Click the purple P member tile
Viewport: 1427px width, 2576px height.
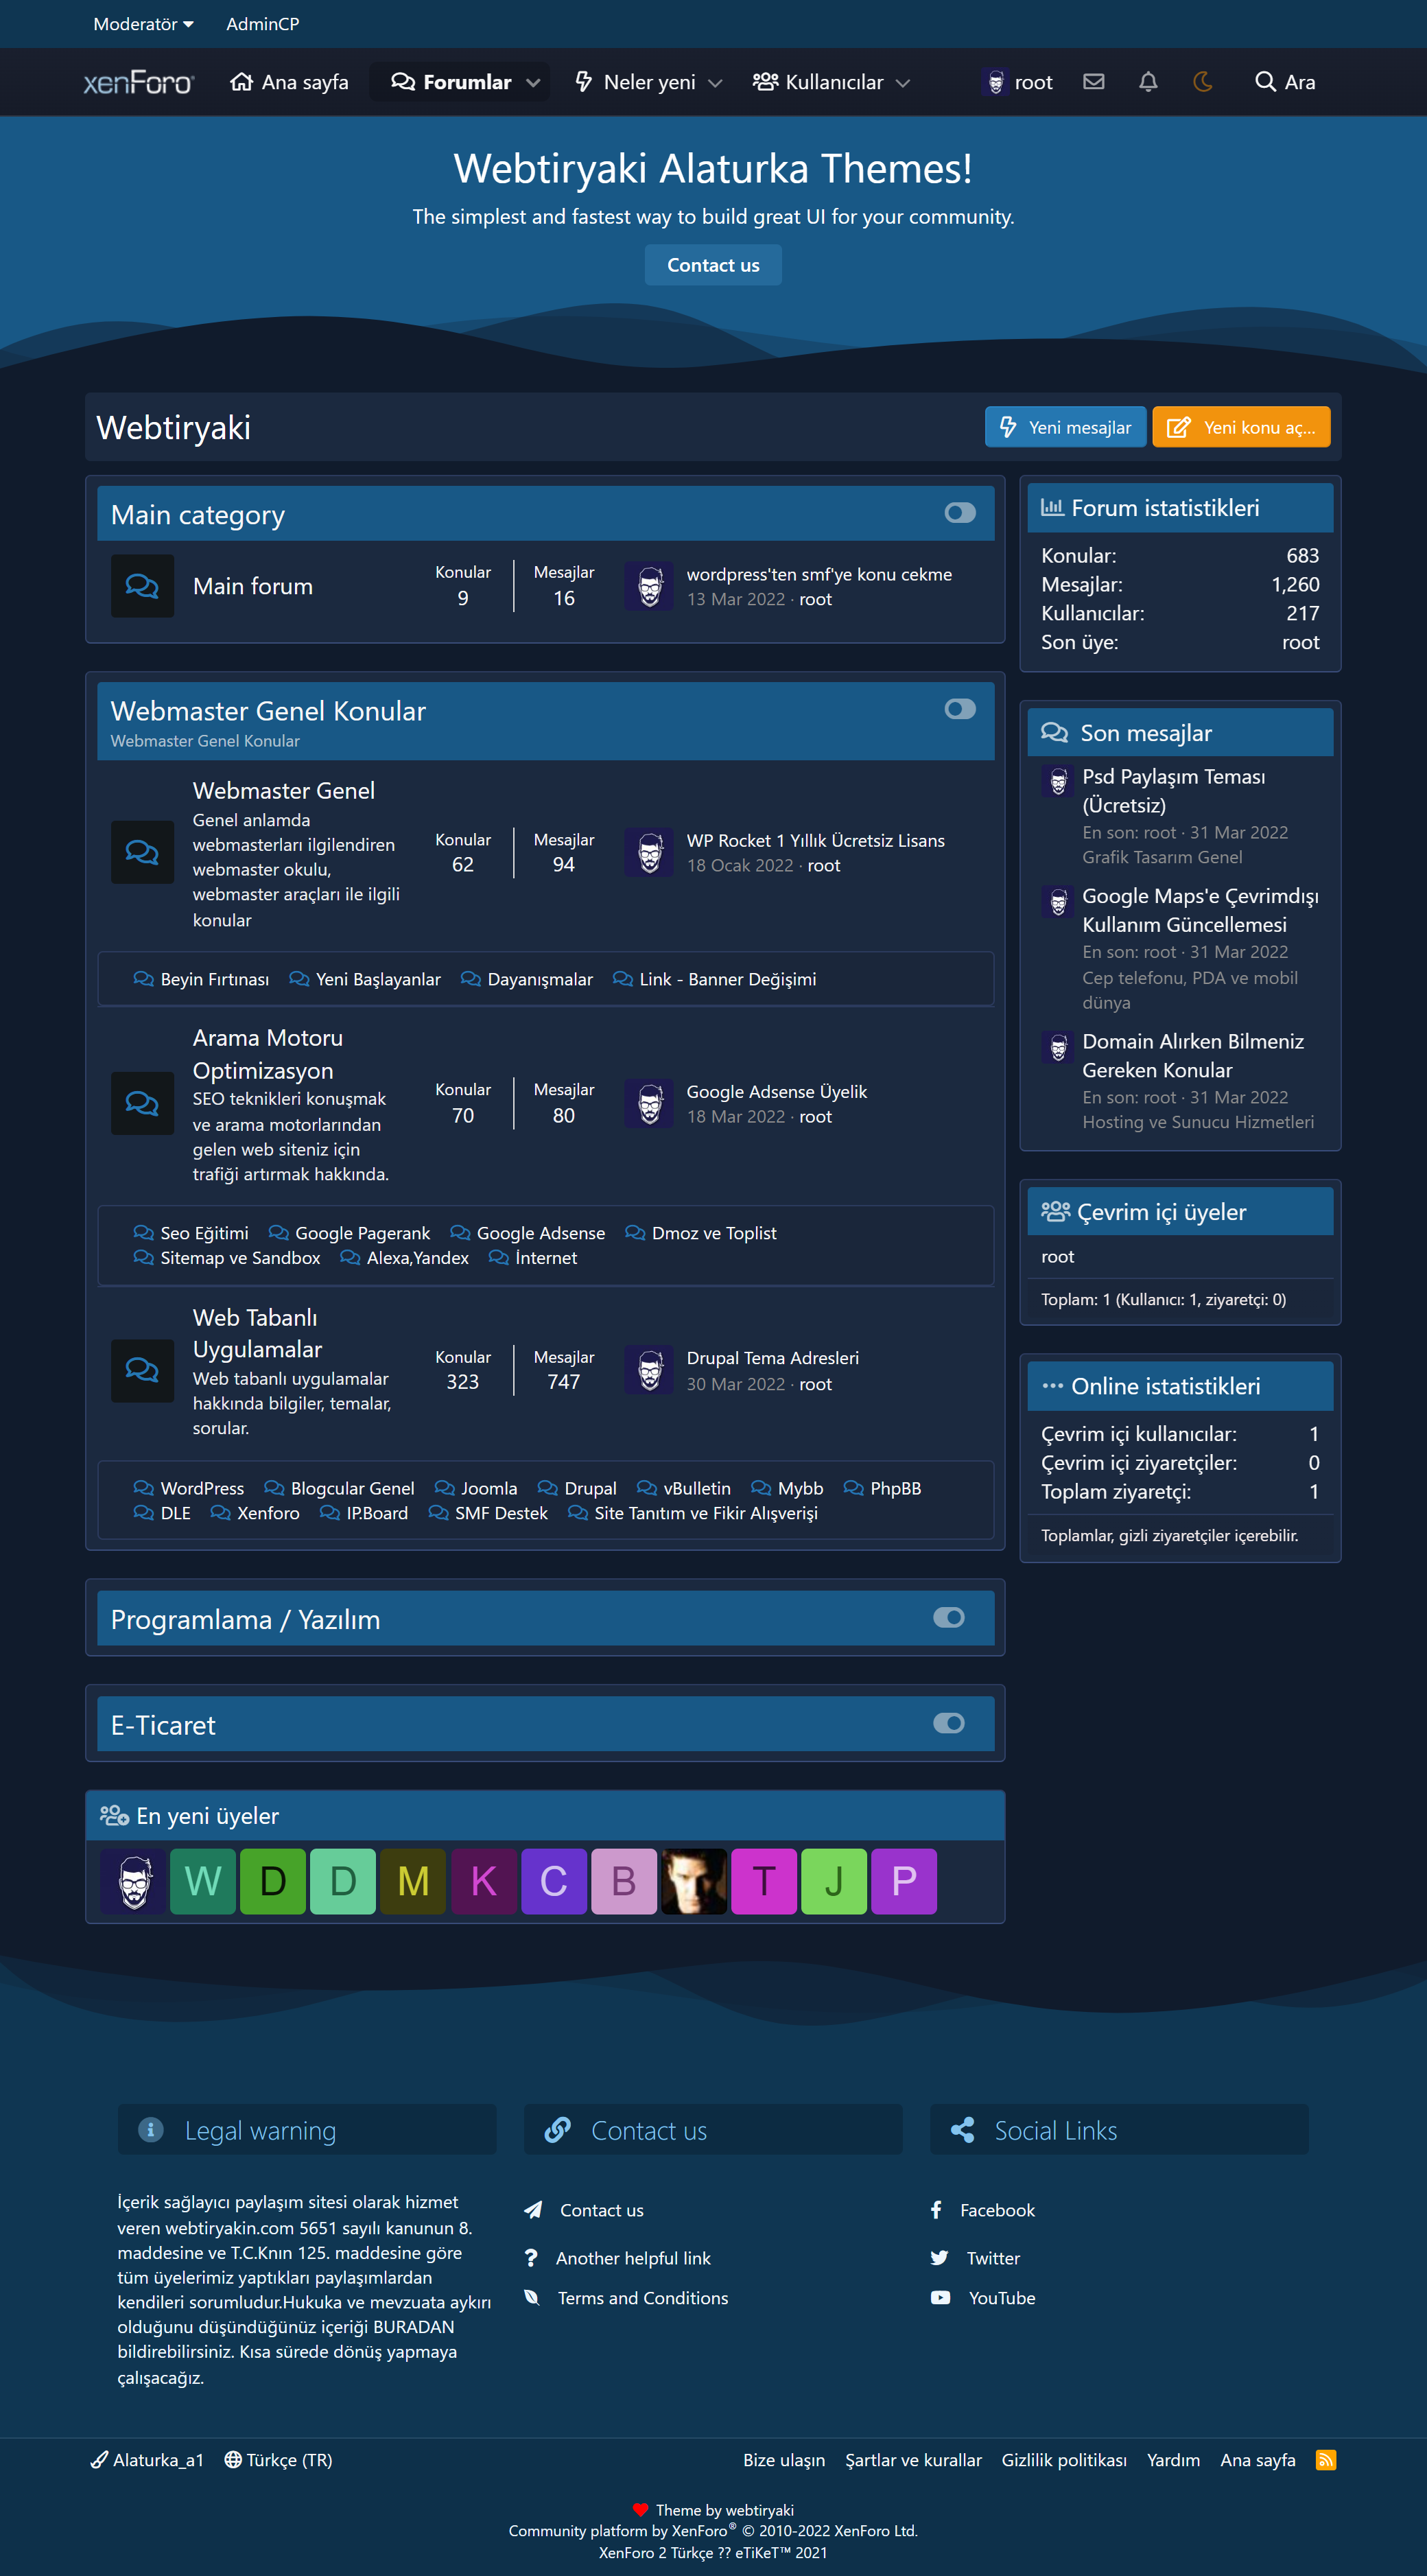[903, 1881]
